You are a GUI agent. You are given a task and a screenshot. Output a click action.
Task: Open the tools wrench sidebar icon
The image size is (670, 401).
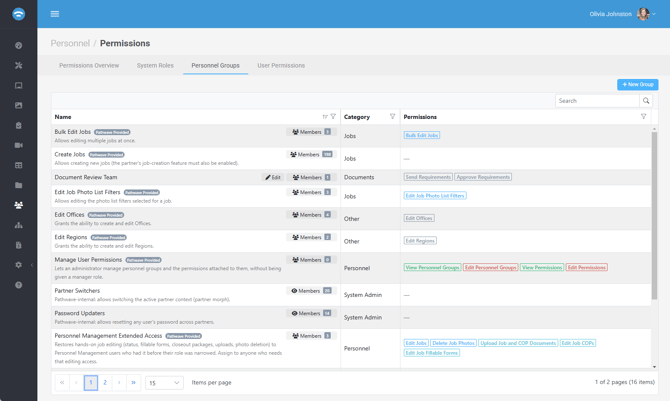point(18,65)
